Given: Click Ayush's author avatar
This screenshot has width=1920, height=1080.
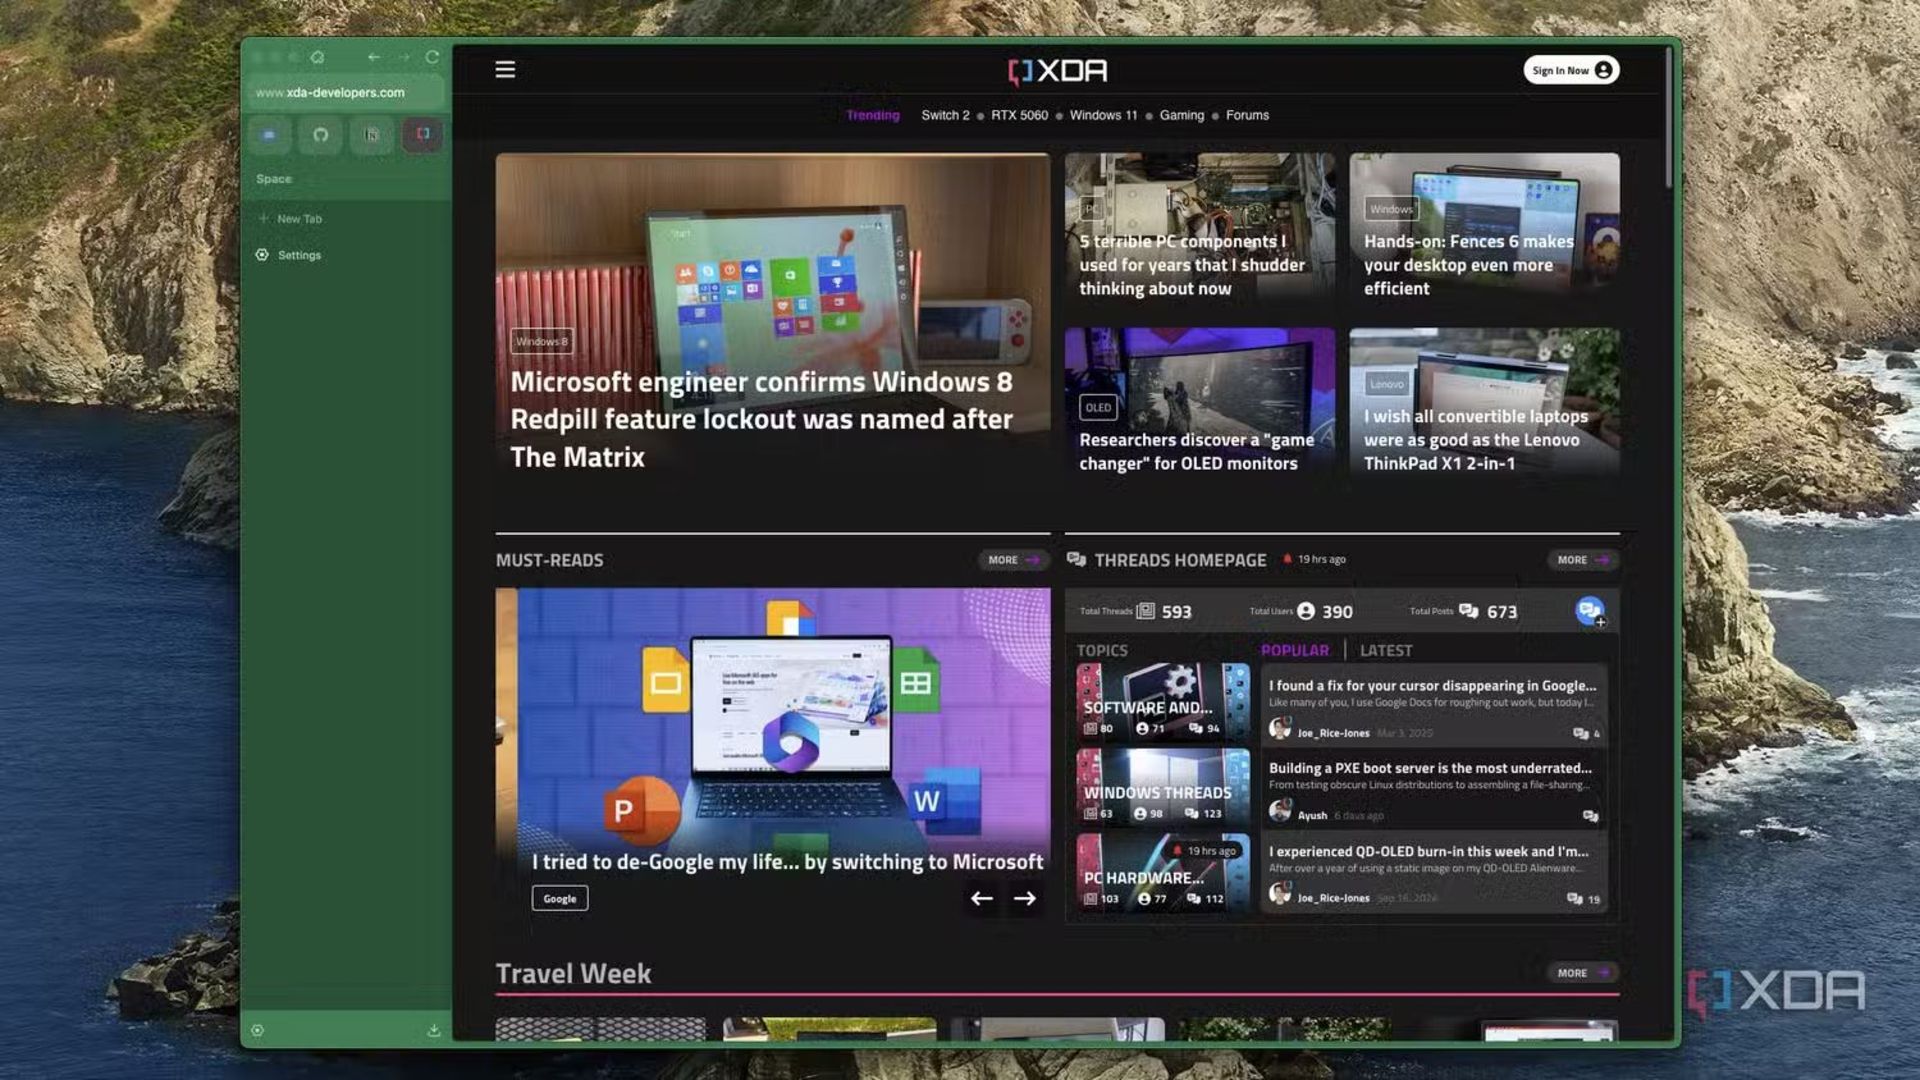Looking at the screenshot, I should coord(1280,812).
